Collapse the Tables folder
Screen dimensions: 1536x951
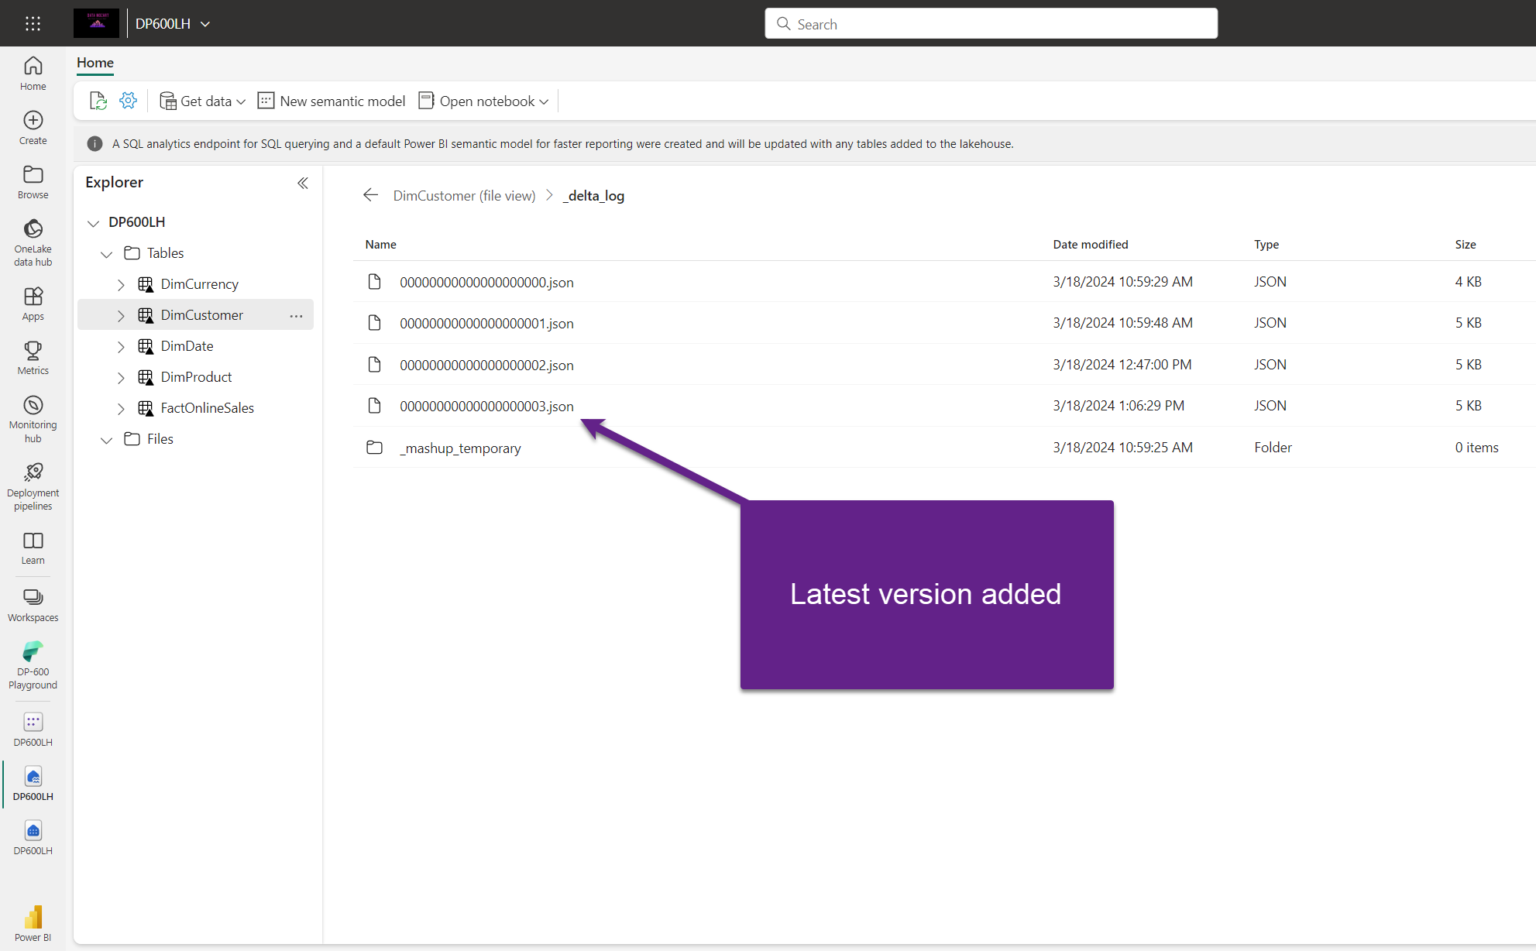[107, 254]
